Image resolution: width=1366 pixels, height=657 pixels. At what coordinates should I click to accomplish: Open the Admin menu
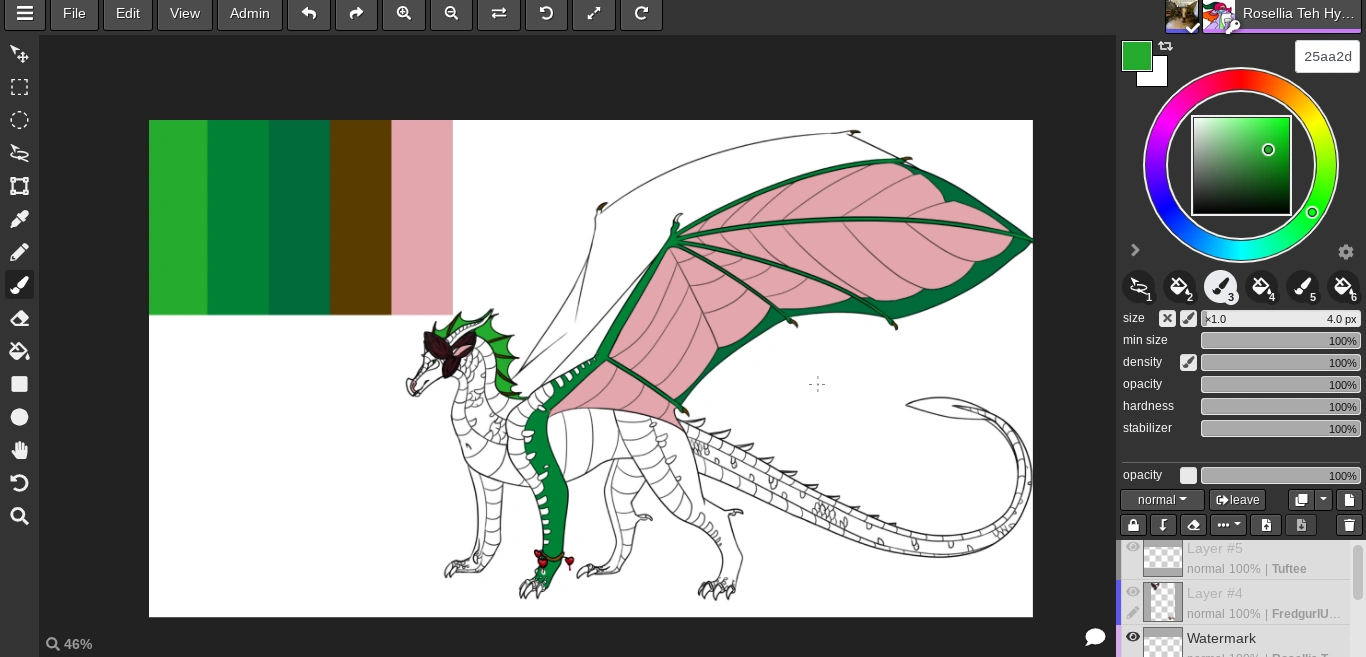[249, 14]
